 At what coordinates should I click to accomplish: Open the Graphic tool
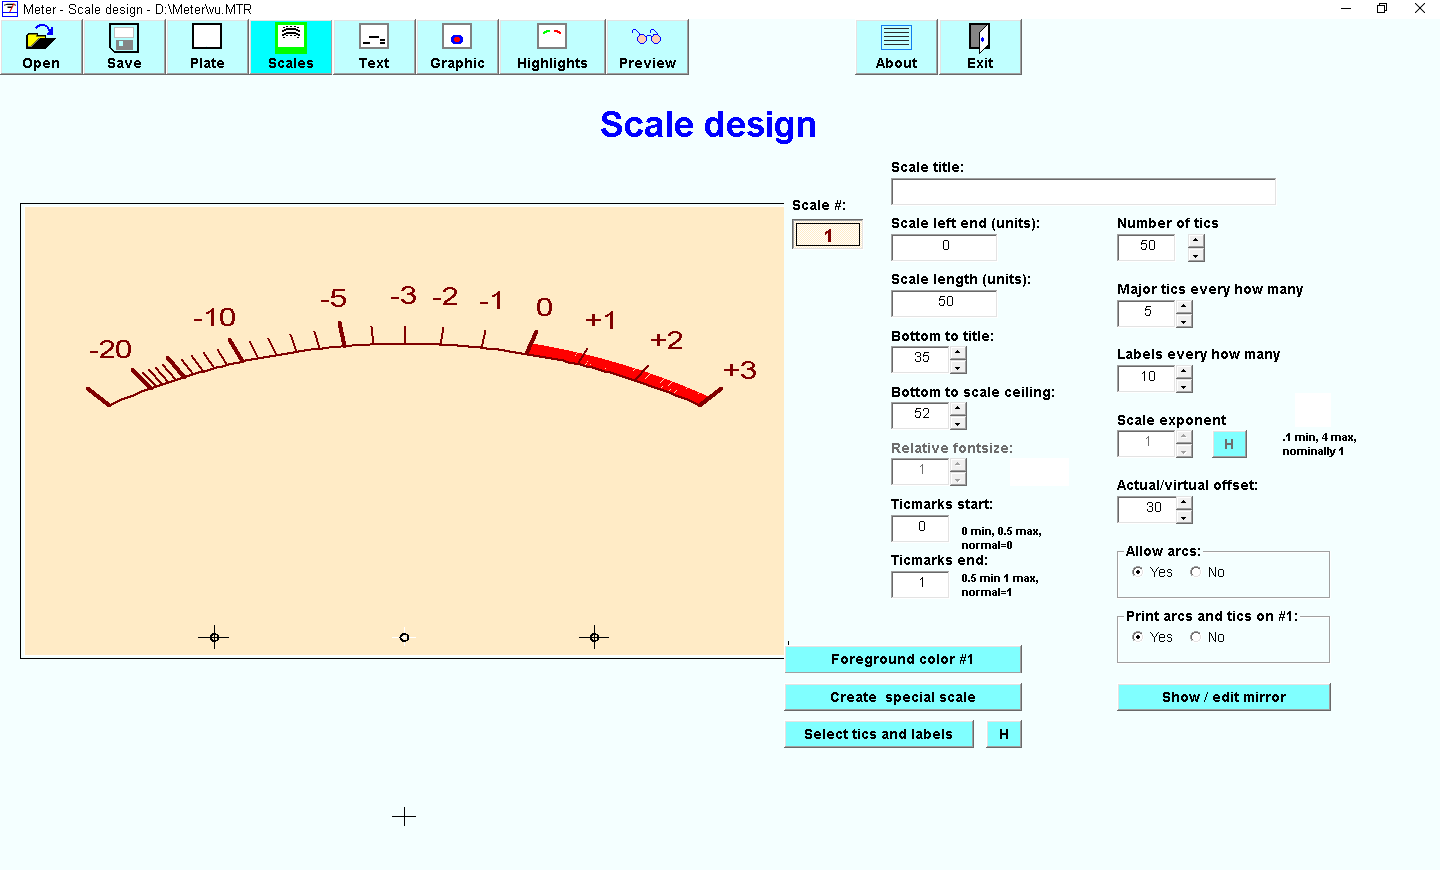click(x=457, y=47)
